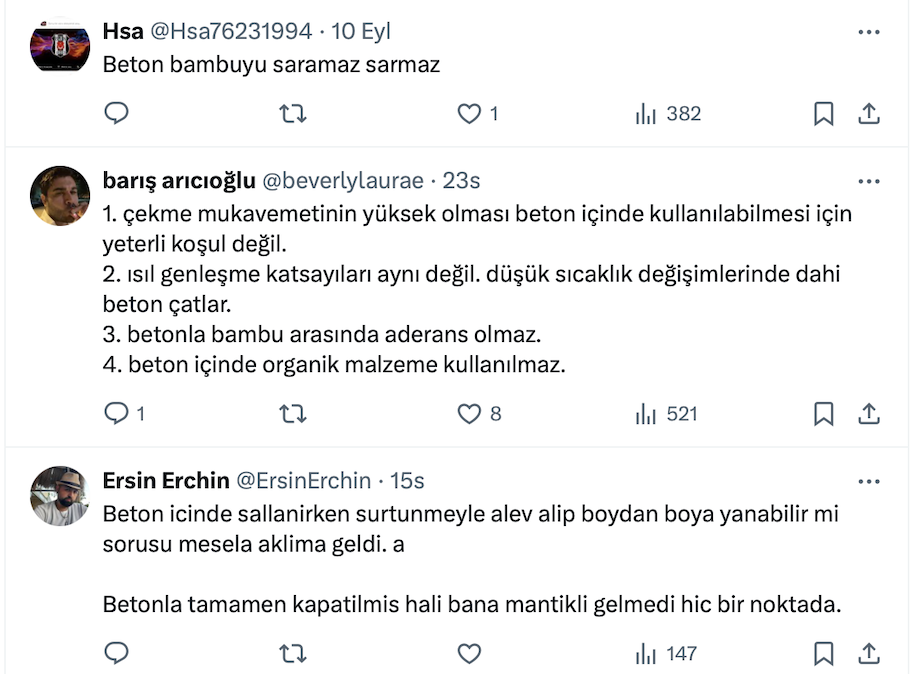Image resolution: width=914 pixels, height=674 pixels.
Task: Reply to Hsa's tweet
Action: pos(117,114)
